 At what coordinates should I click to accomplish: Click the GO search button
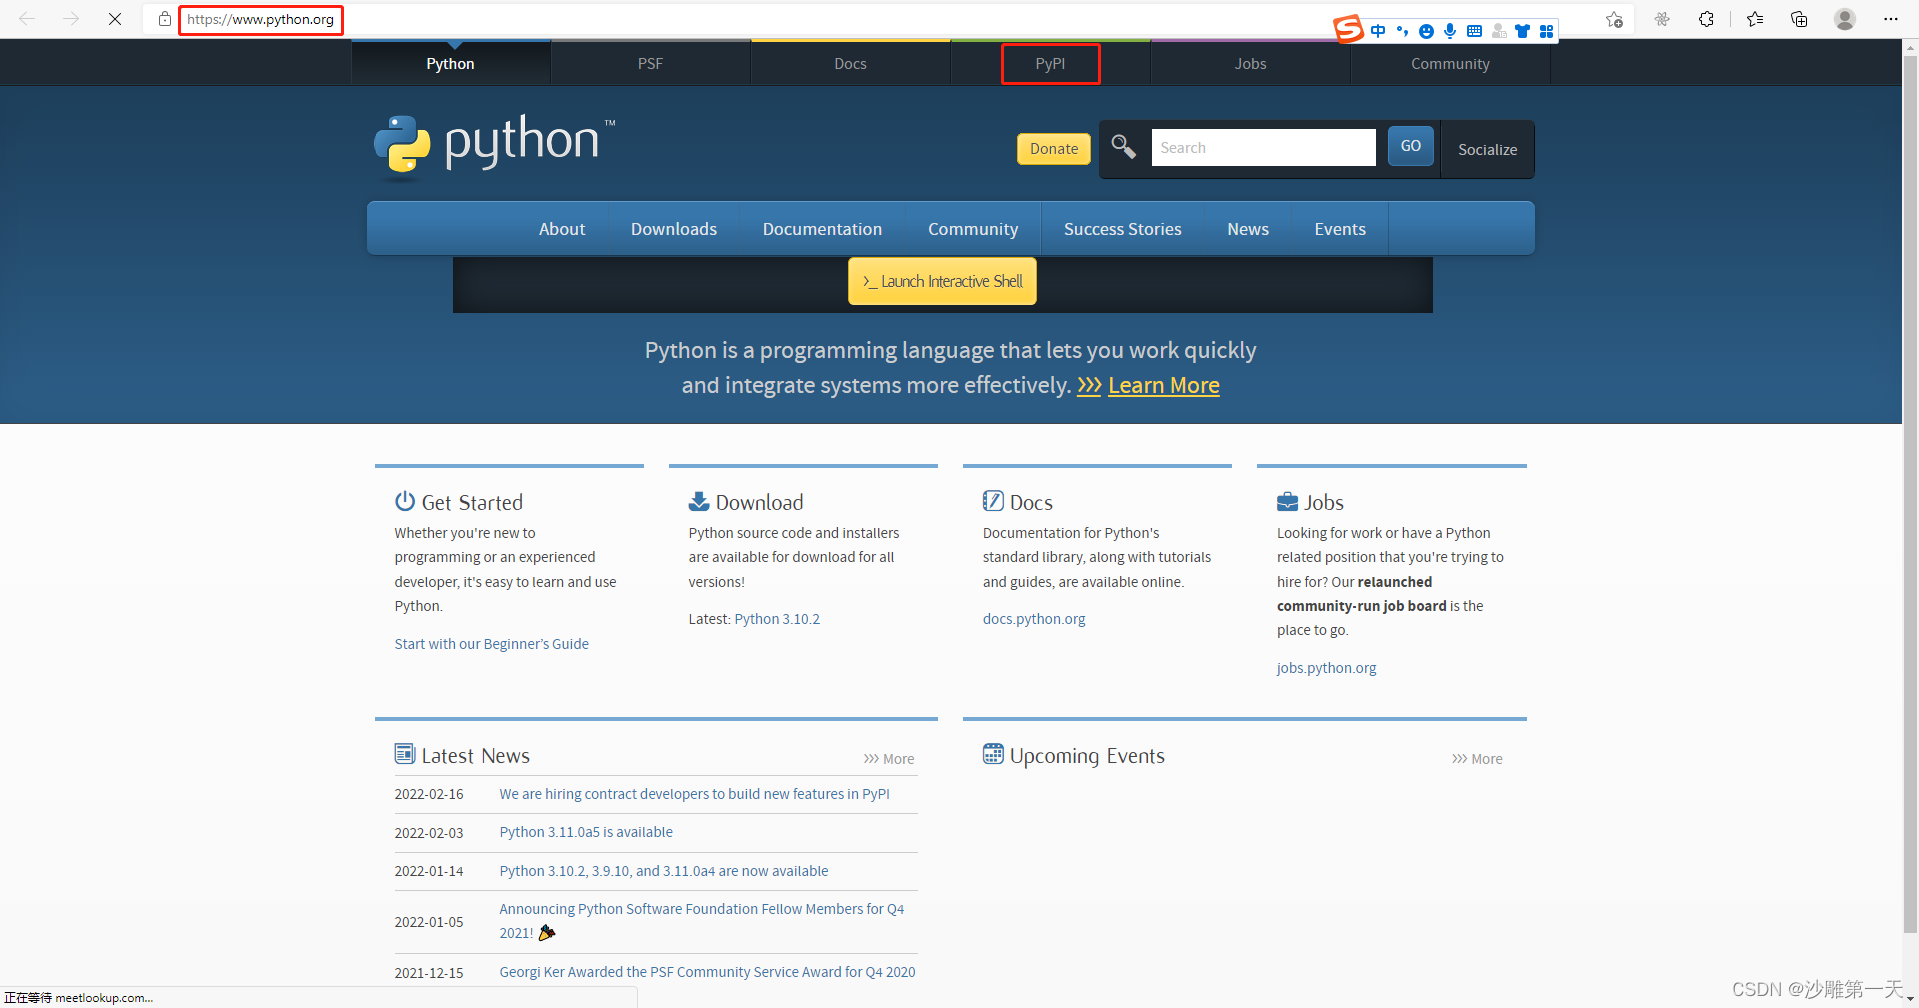point(1410,146)
